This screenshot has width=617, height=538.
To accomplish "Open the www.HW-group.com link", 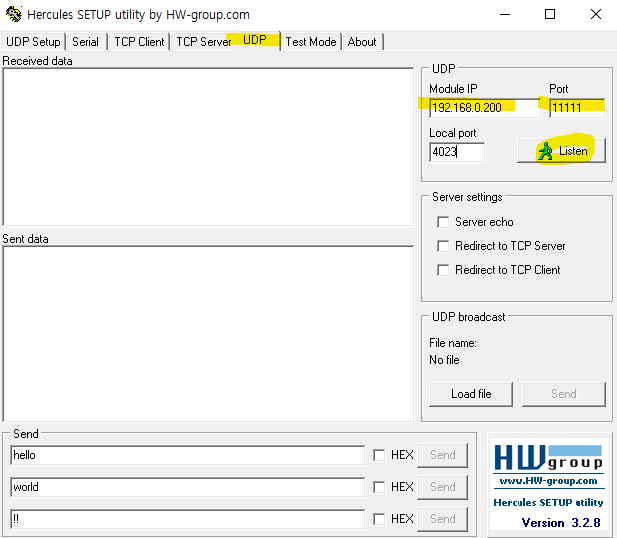I will pos(548,481).
